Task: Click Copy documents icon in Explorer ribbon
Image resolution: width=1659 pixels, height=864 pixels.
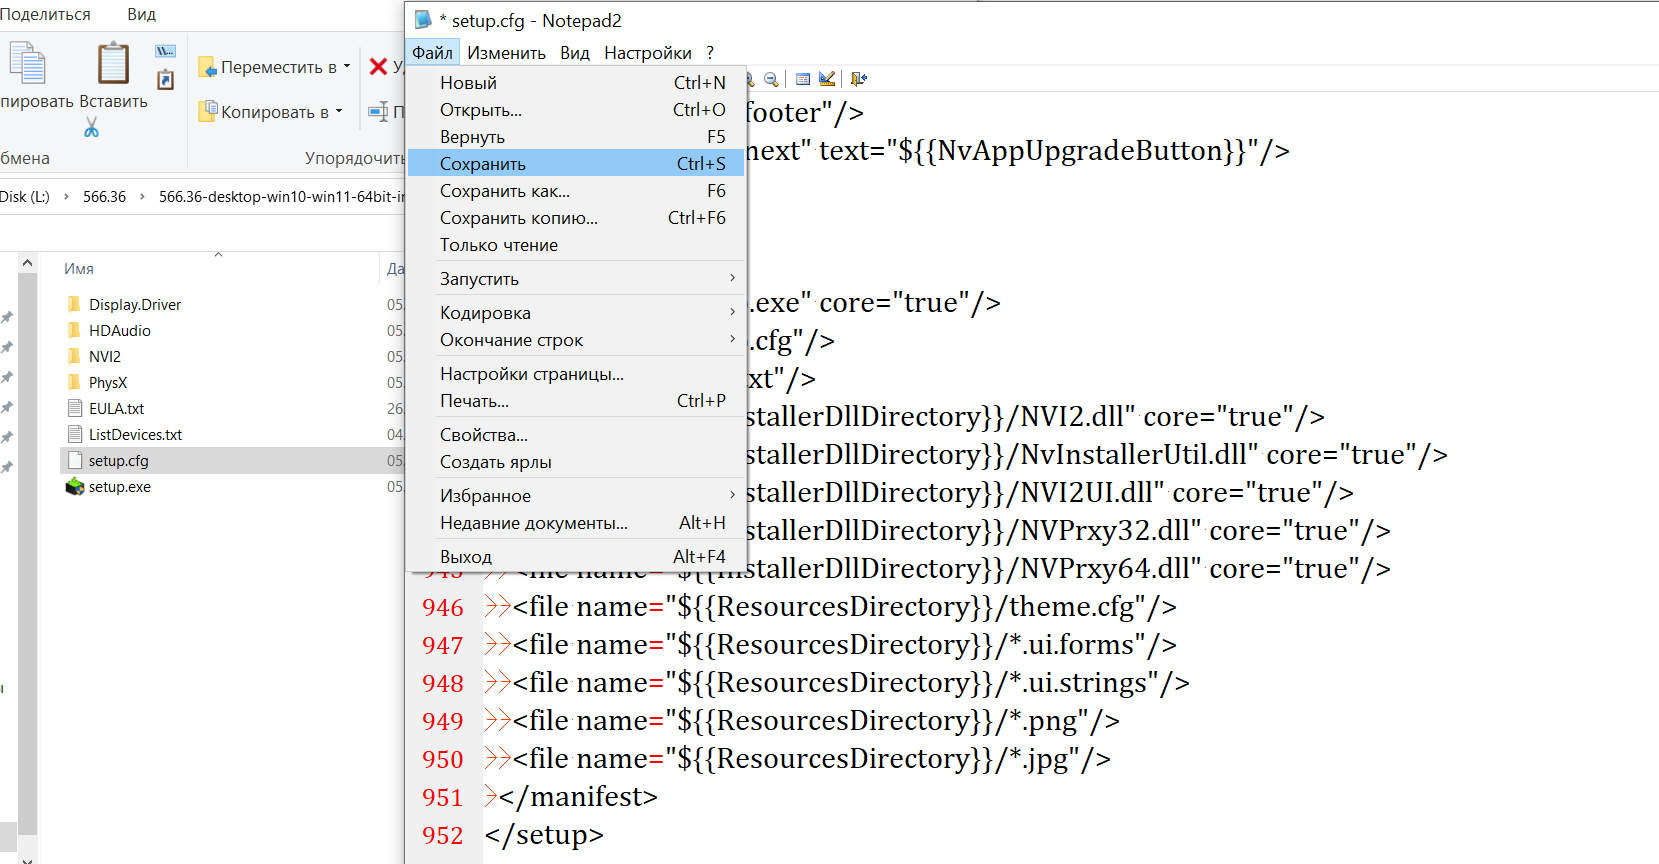Action: click(27, 63)
